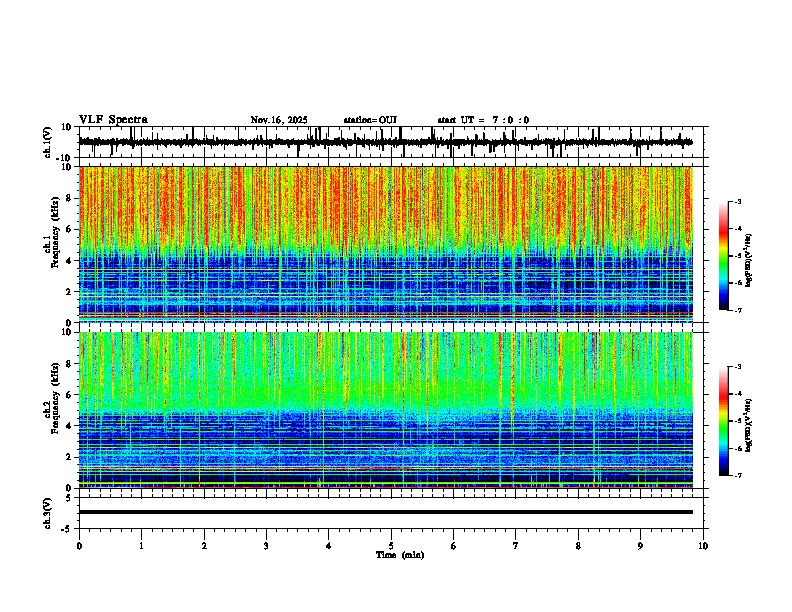Click the "-3" label atop ch.1 color bar
Viewport: 792px width, 612px height.
point(737,201)
